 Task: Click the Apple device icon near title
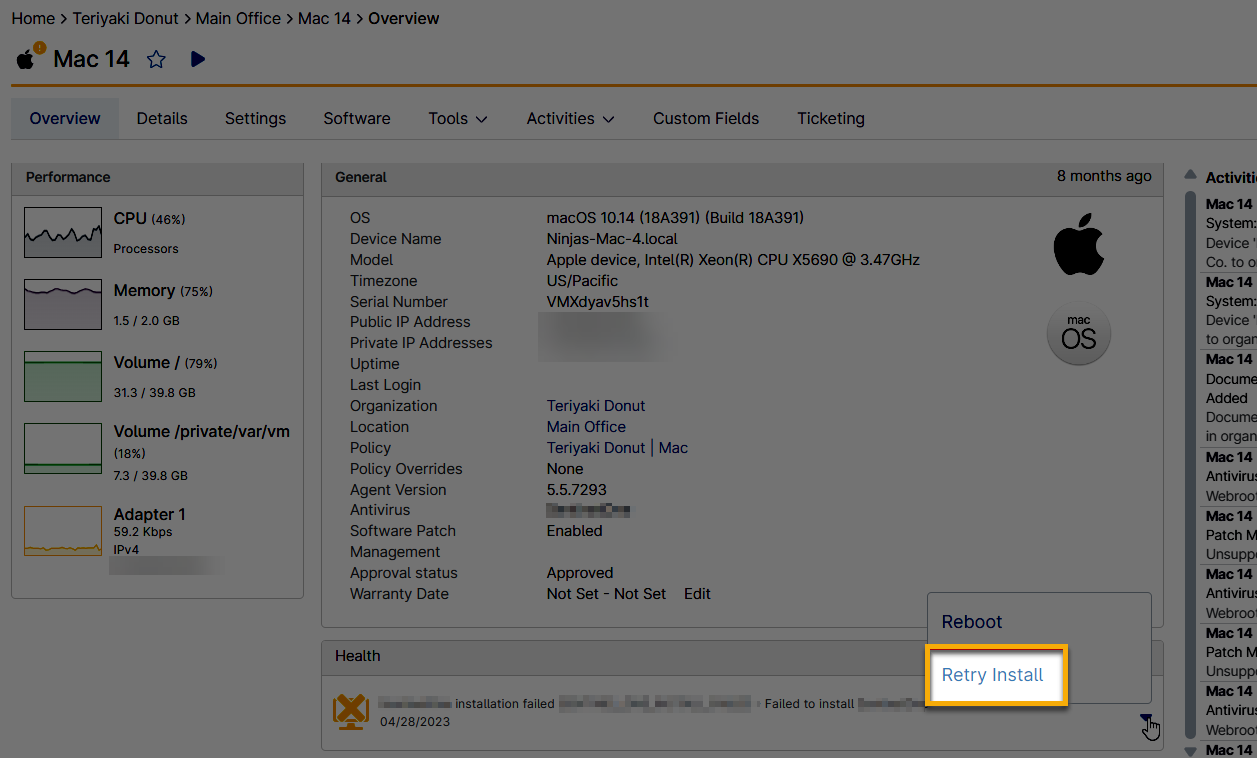click(x=27, y=59)
